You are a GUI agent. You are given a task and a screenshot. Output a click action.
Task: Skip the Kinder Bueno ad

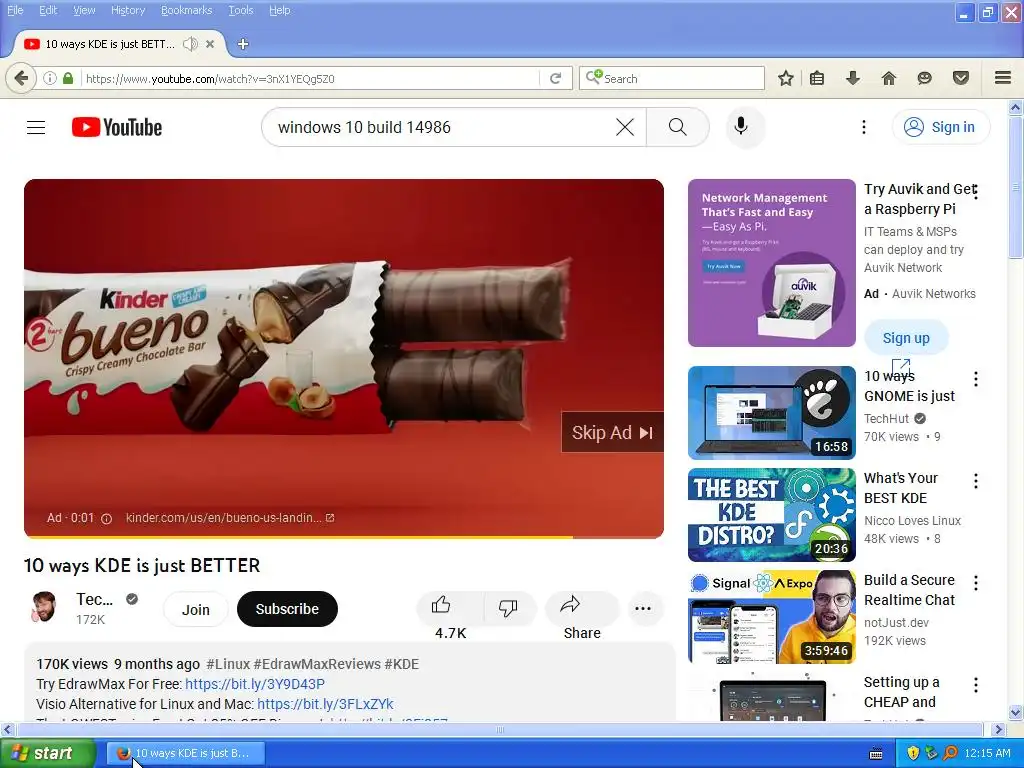click(x=612, y=432)
